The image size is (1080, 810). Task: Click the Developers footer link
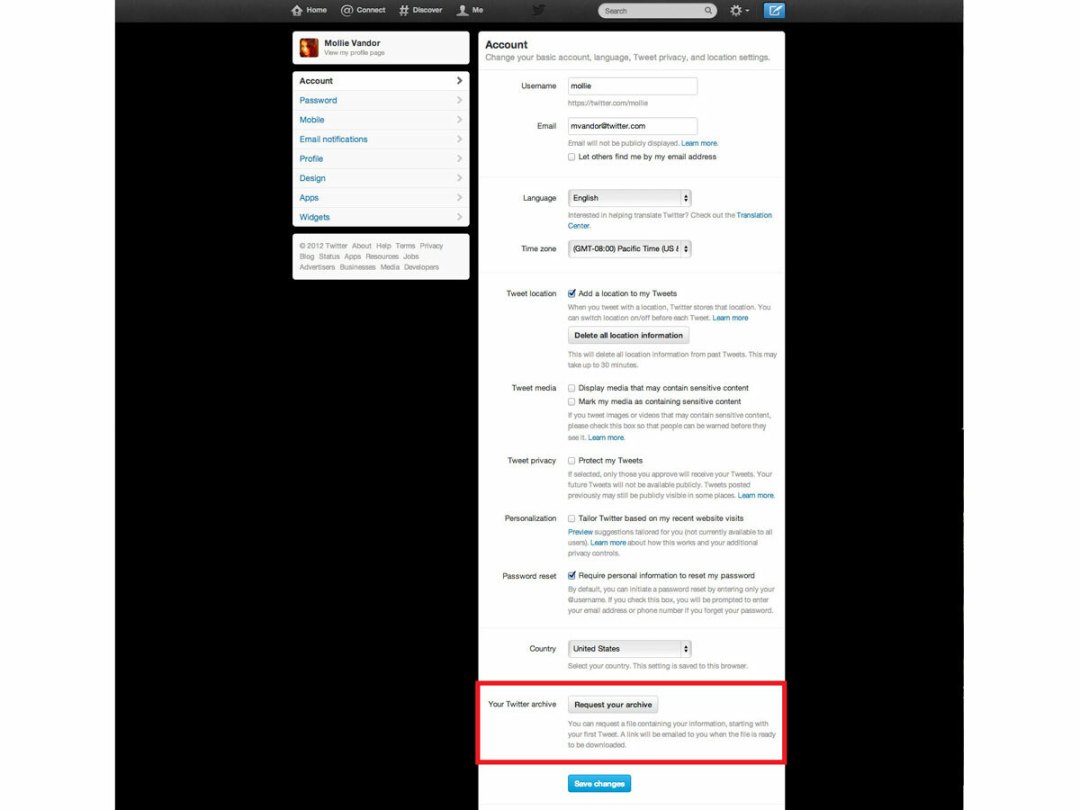click(x=422, y=267)
